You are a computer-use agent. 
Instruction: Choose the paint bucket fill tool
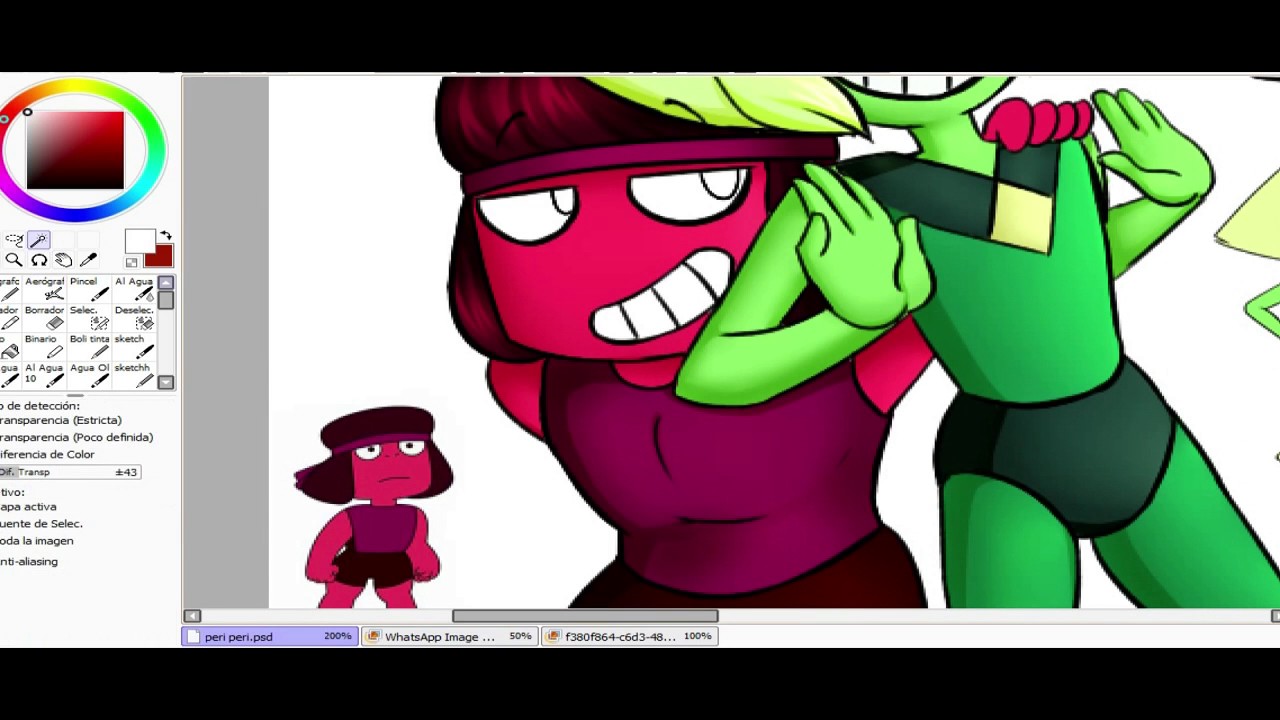[x=10, y=346]
